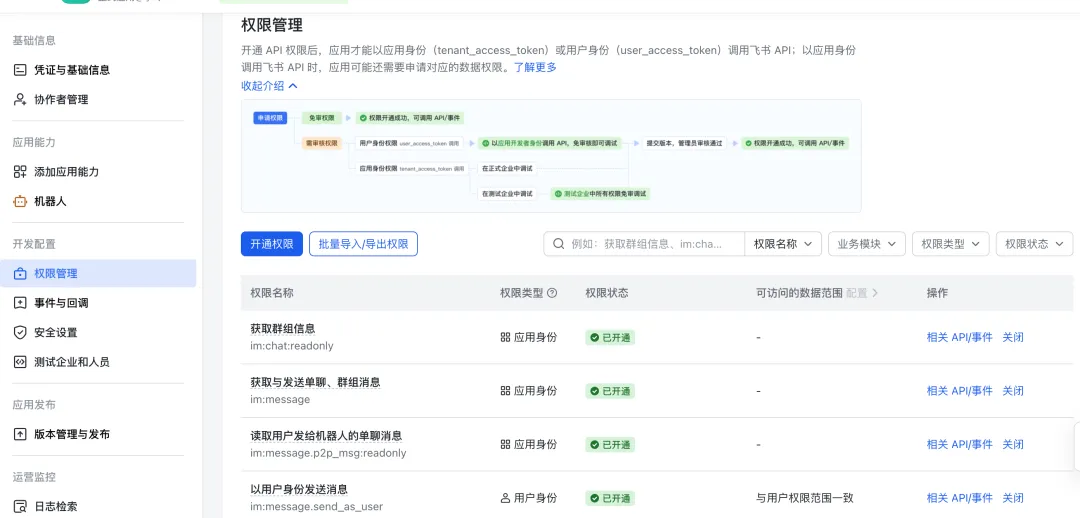1080x518 pixels.
Task: Open 相关 API/事件 for 获取群组信息
Action: [959, 338]
